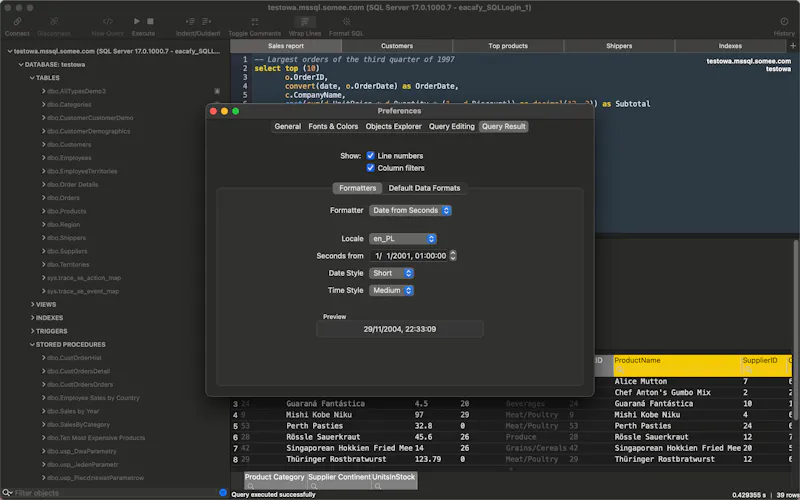This screenshot has height=500, width=800.
Task: Open the Shippers query tab
Action: coord(619,46)
